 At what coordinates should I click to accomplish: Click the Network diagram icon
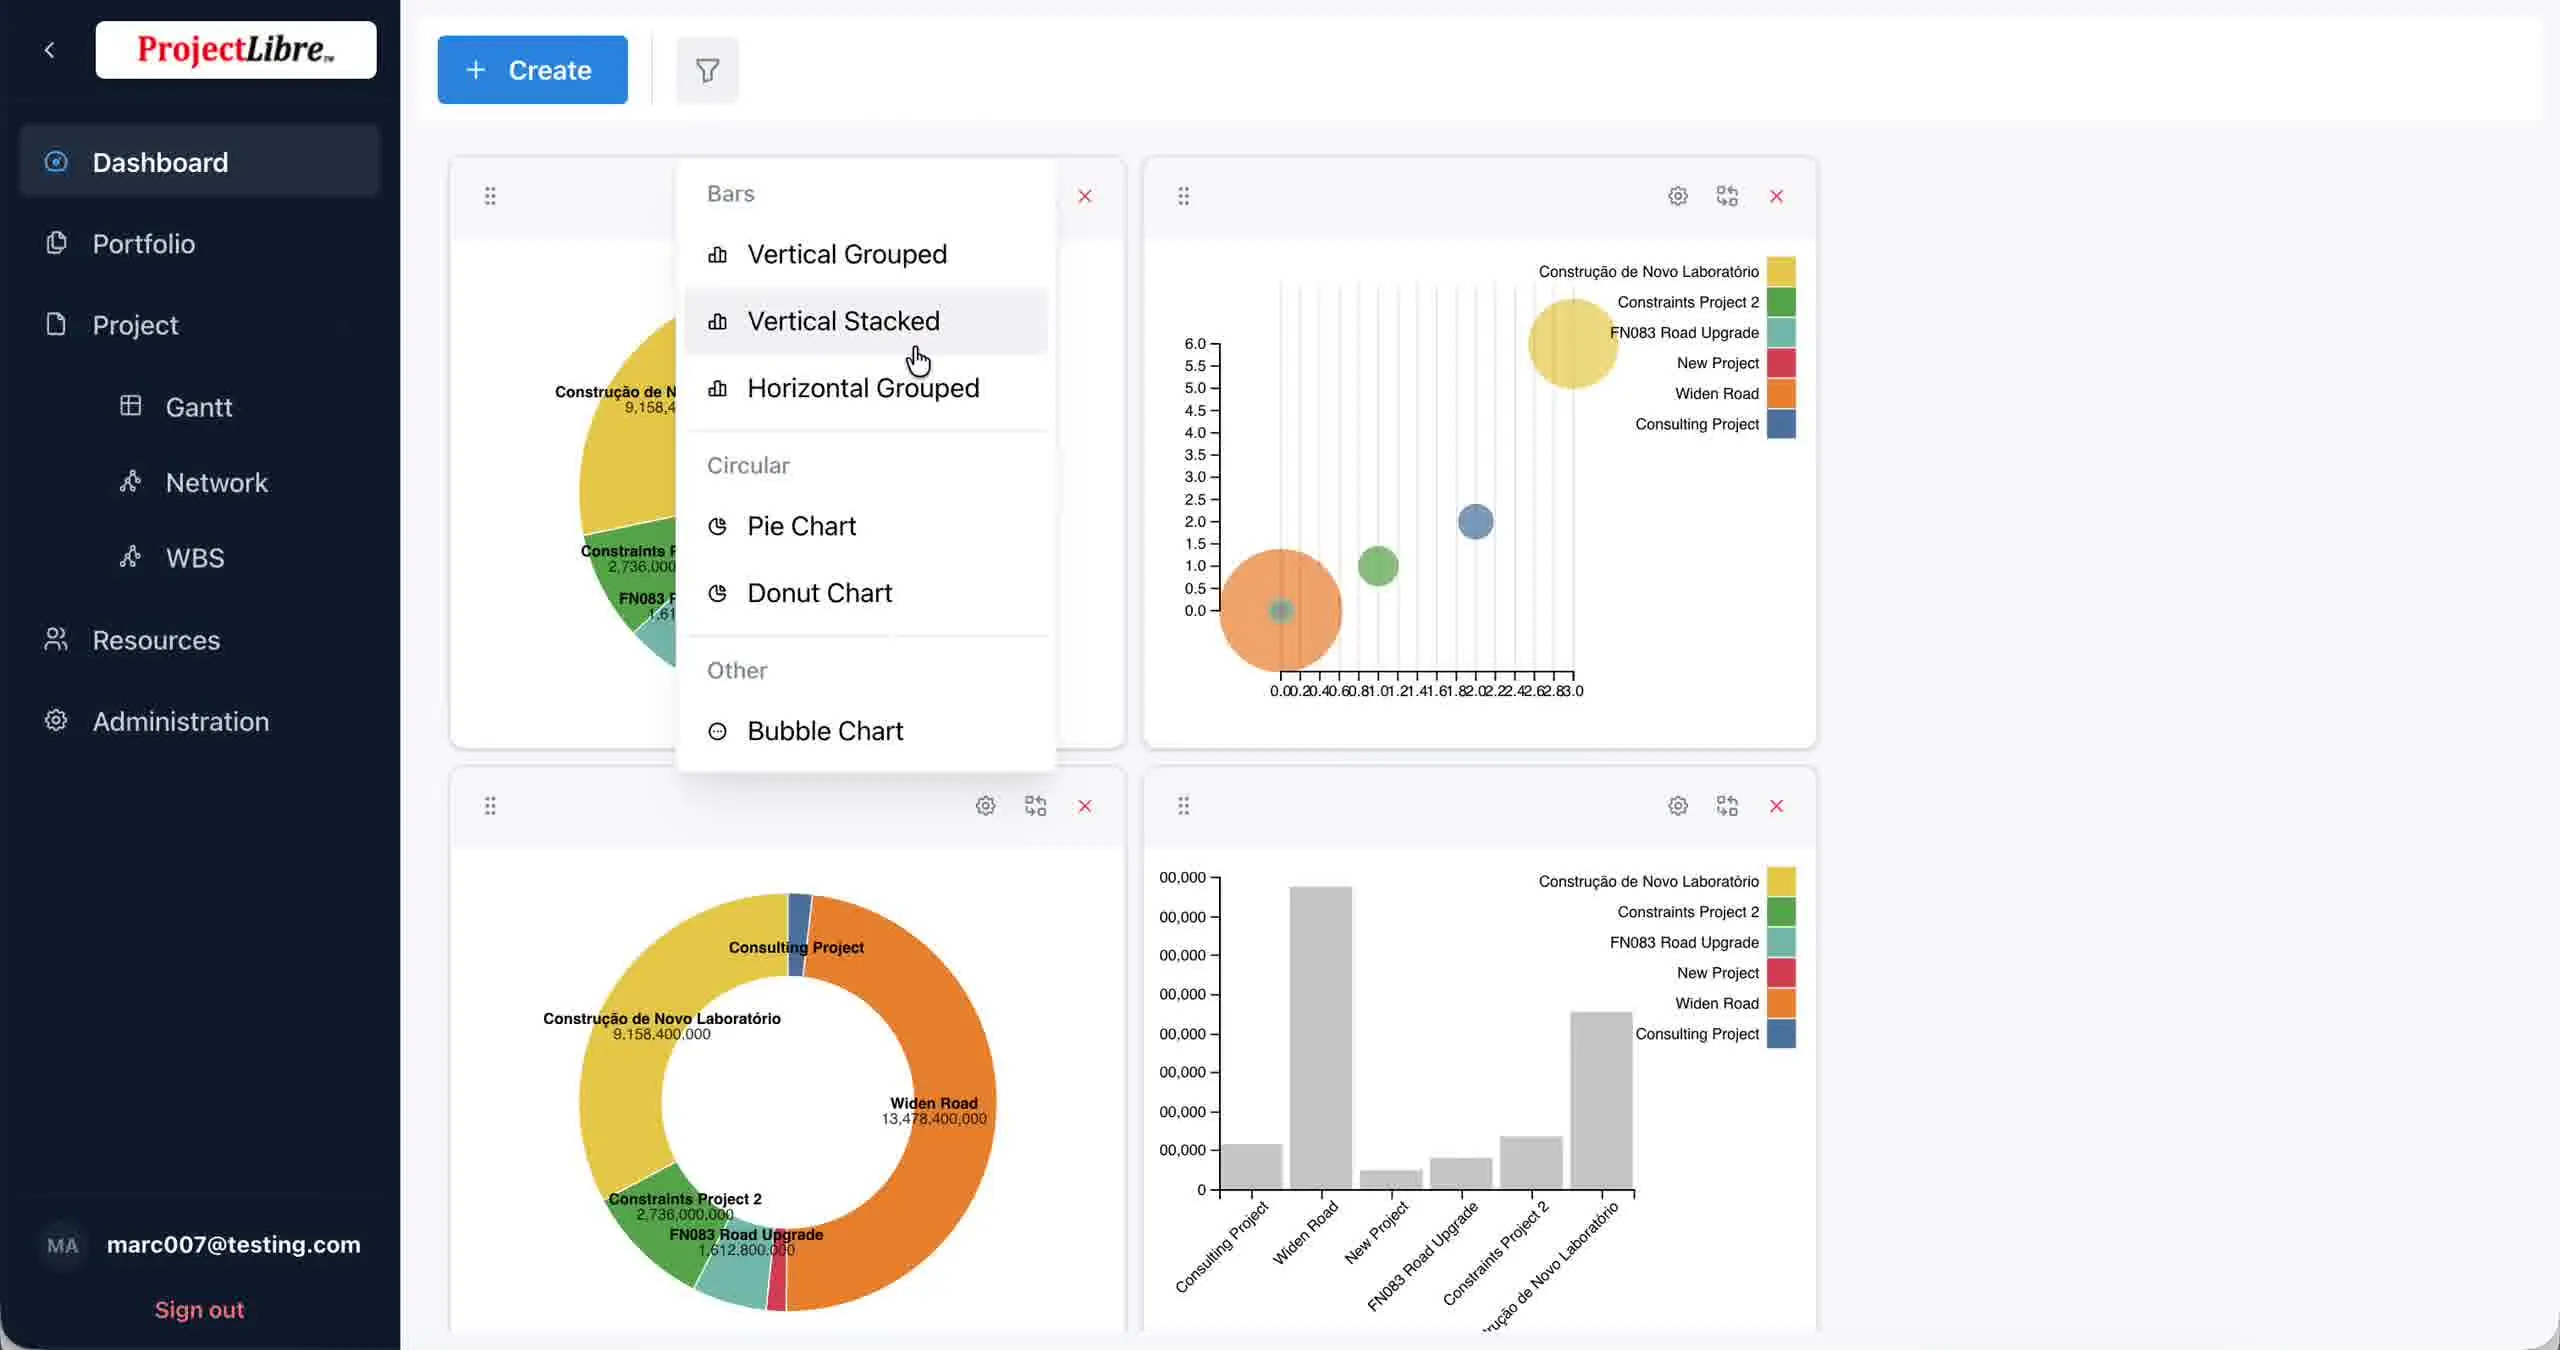130,482
